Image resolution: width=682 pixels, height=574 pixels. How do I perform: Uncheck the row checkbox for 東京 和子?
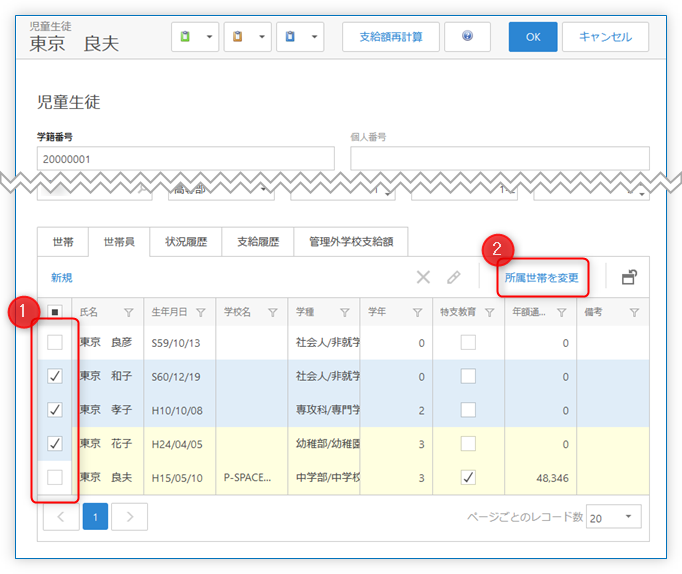pyautogui.click(x=55, y=376)
